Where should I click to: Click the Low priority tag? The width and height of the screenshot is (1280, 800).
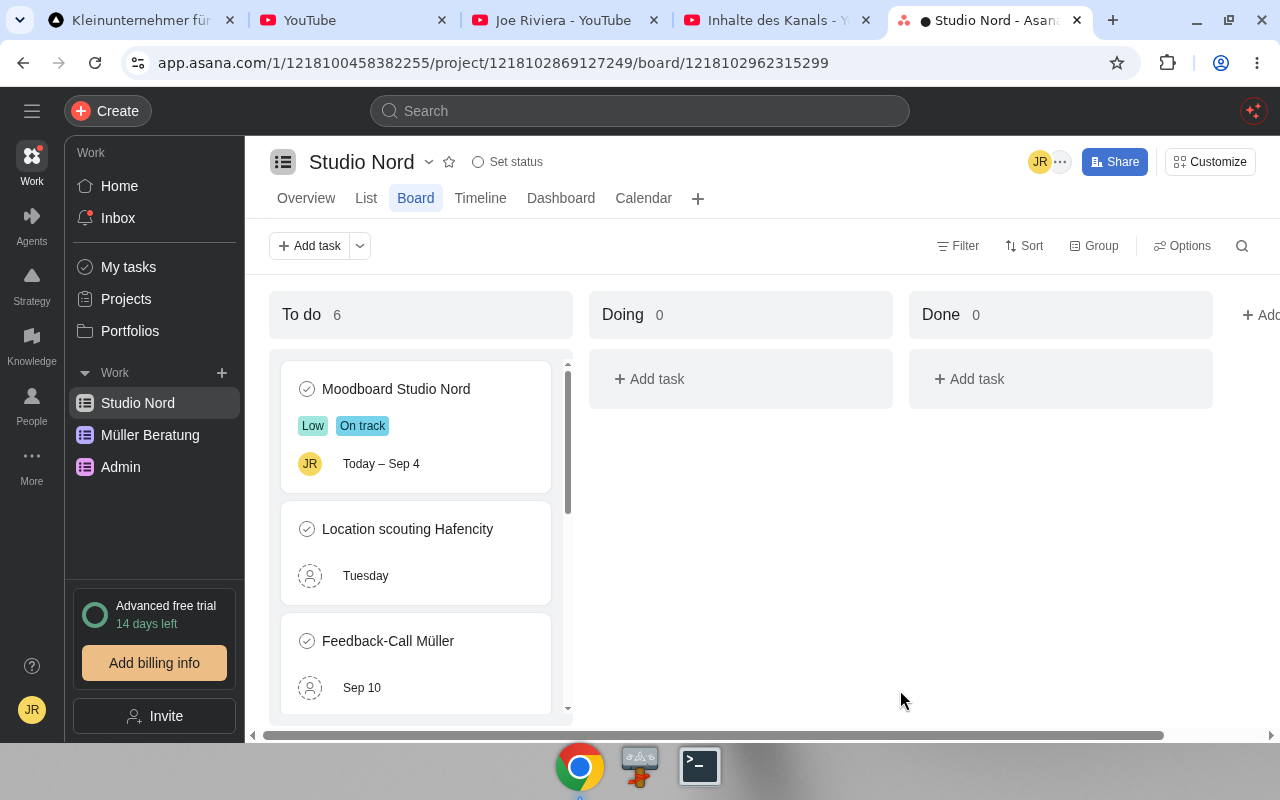[x=313, y=426]
